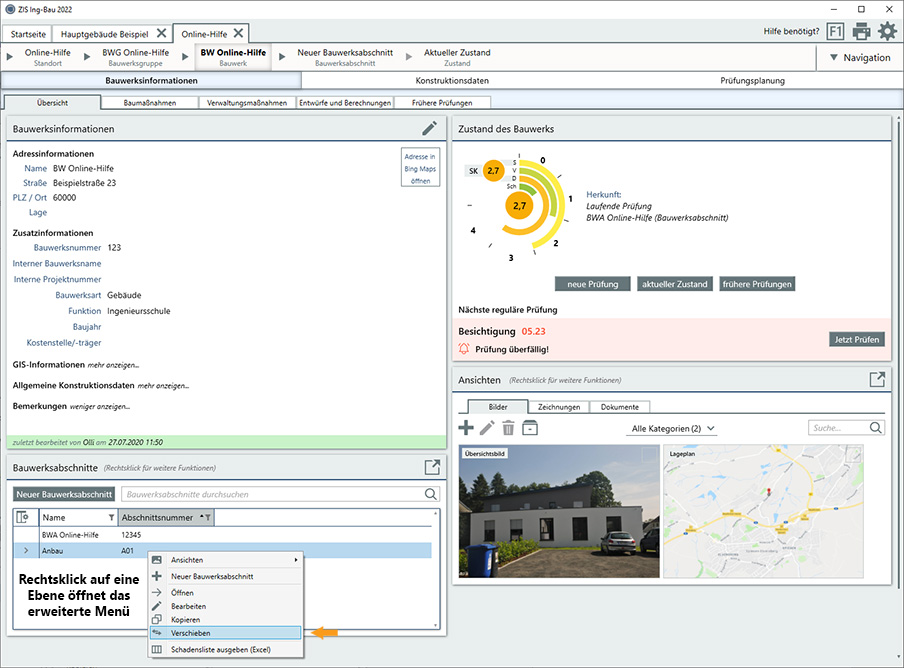Click filter icon of Name column

pos(111,518)
